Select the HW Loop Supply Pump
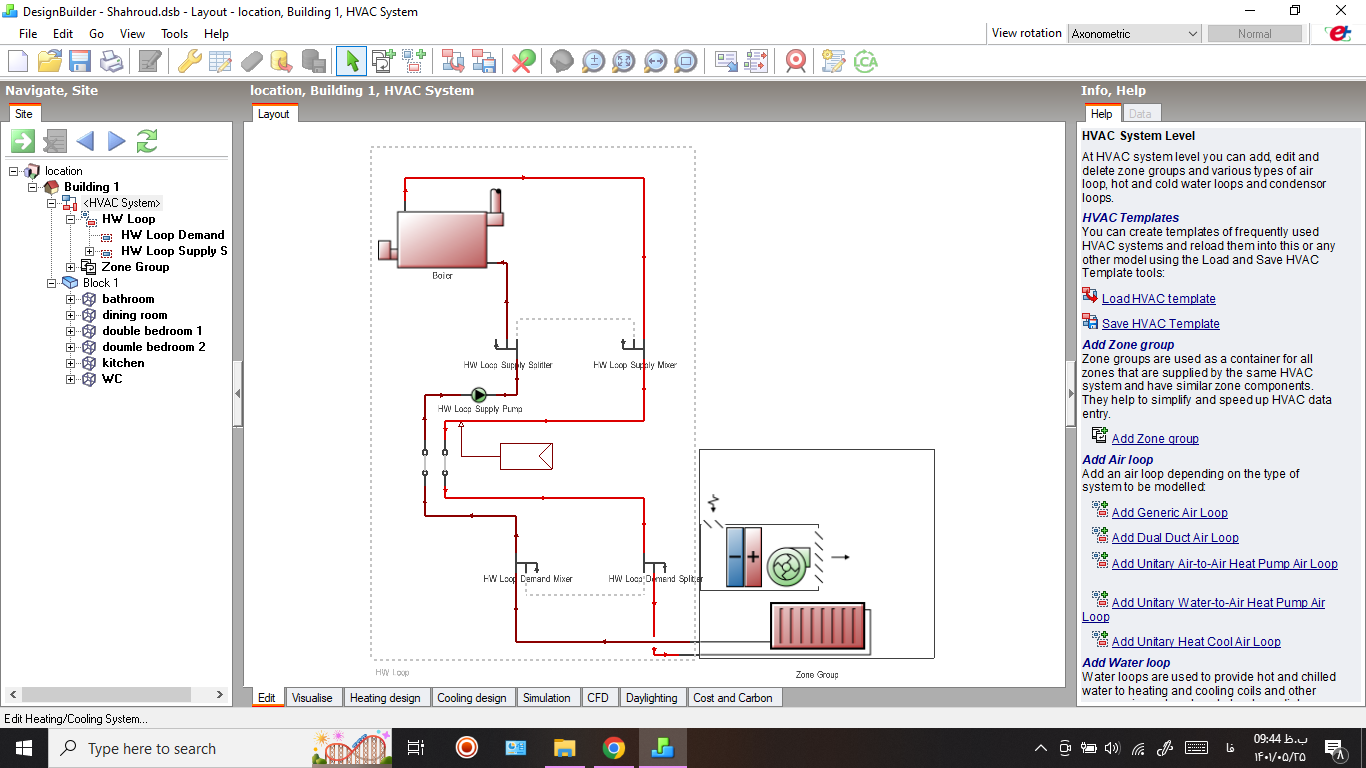This screenshot has height=768, width=1366. tap(478, 395)
